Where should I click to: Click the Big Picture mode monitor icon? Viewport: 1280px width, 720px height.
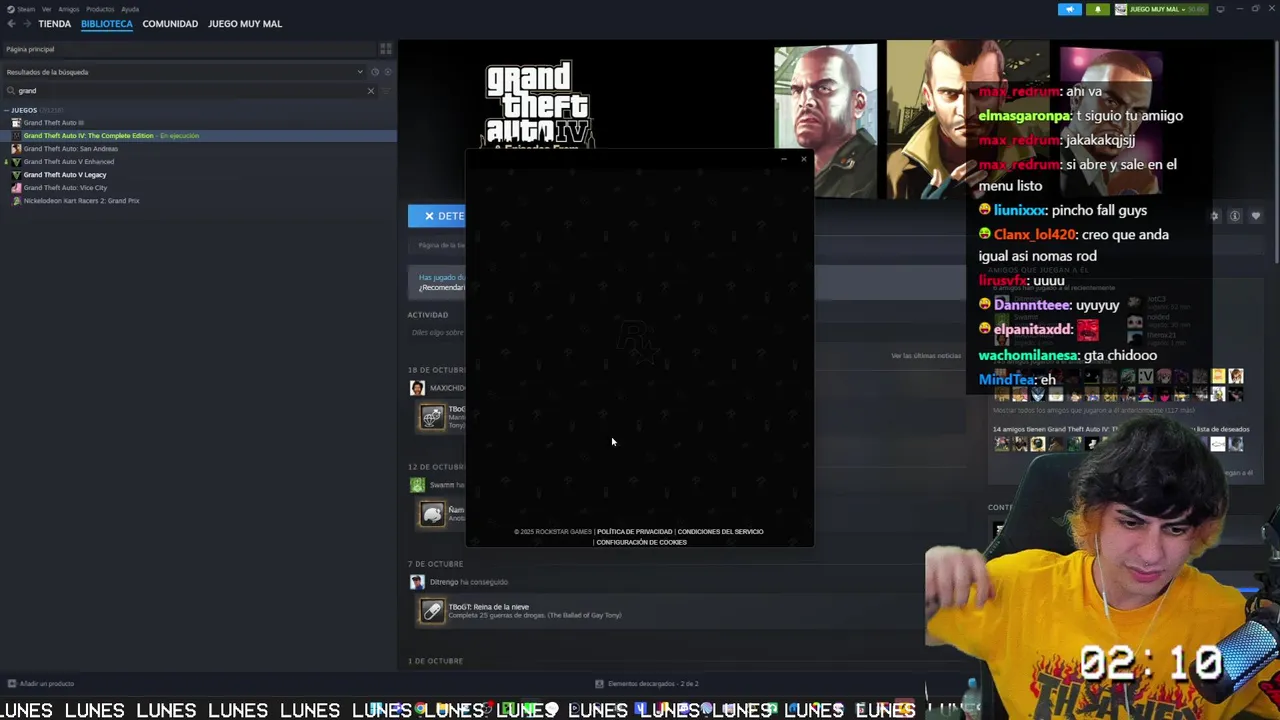[x=1220, y=9]
